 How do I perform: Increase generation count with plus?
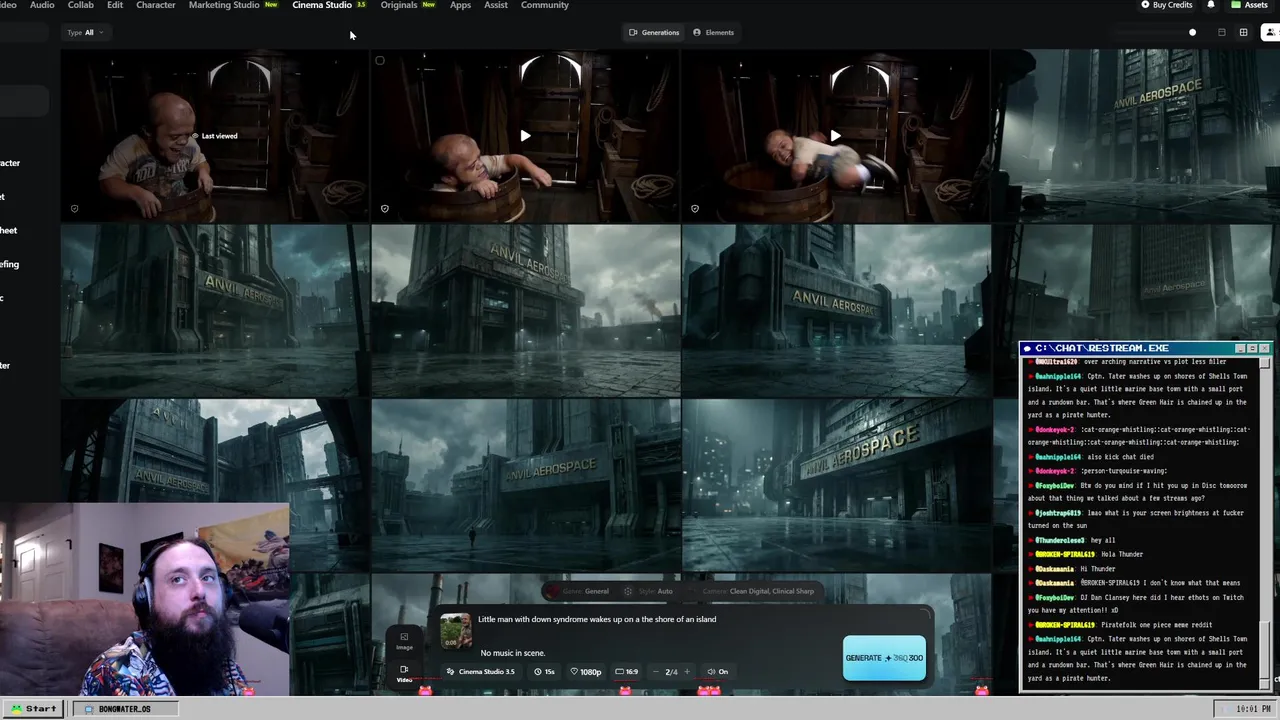[x=686, y=672]
